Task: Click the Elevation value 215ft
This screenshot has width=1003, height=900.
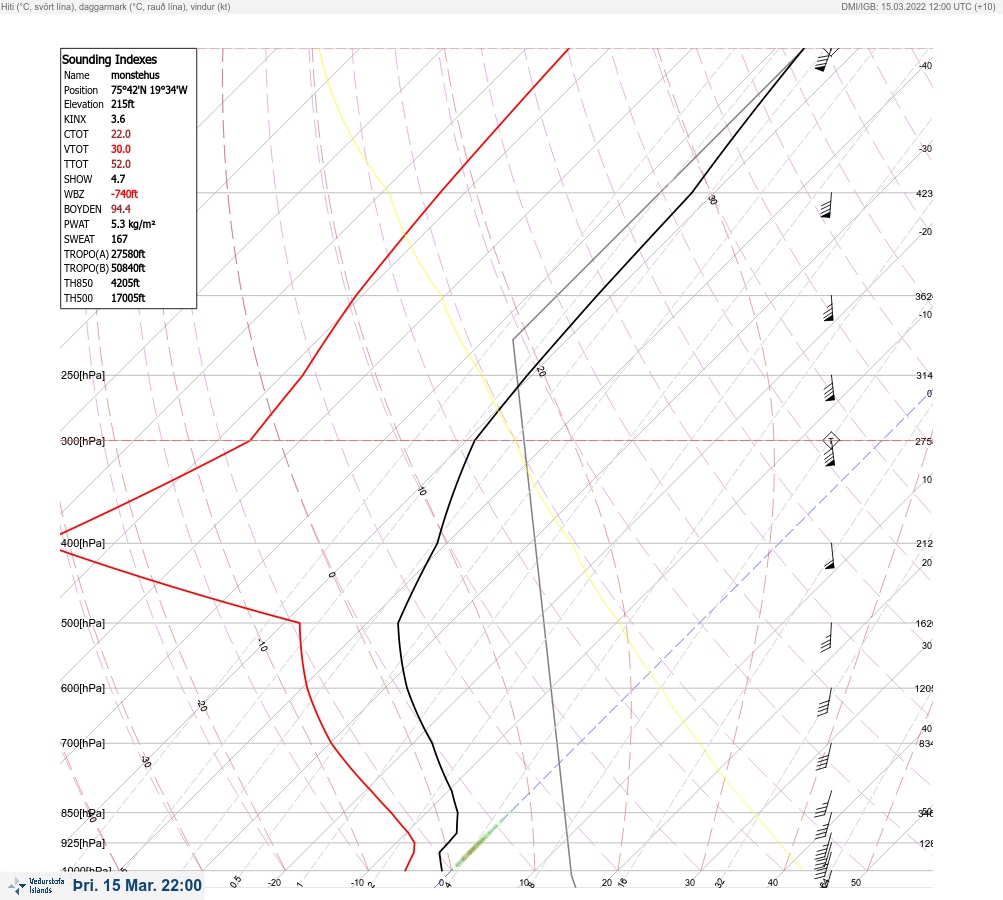Action: click(x=123, y=104)
